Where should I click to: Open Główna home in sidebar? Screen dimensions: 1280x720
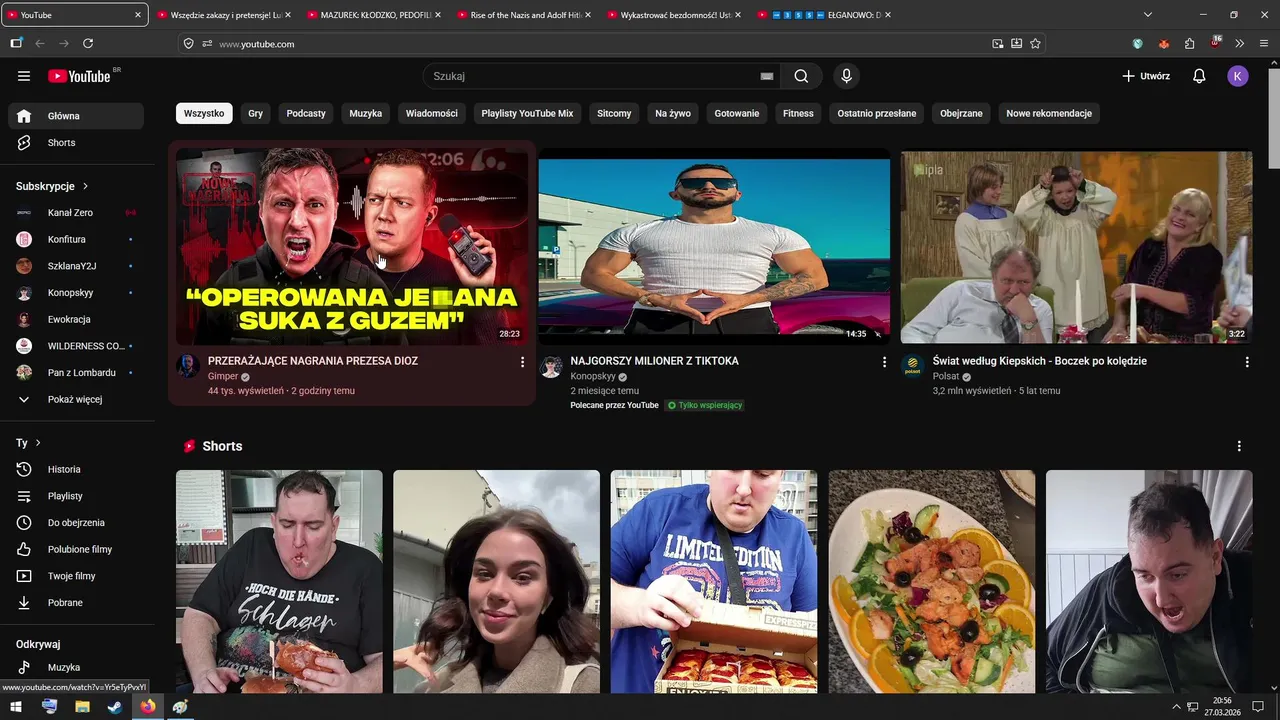coord(76,116)
